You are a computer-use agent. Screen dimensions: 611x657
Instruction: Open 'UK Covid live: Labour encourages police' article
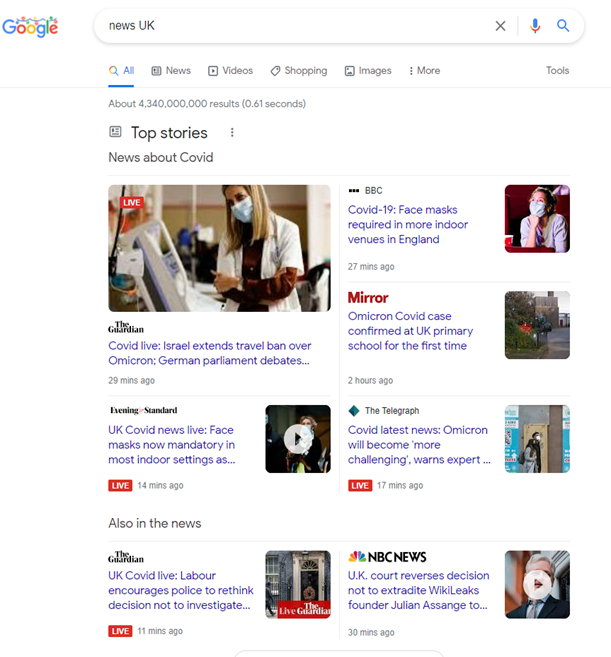pyautogui.click(x=181, y=590)
